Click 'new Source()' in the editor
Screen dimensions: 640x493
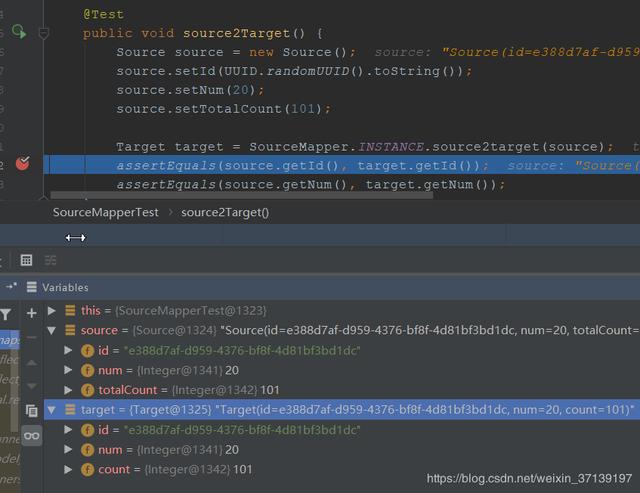298,52
